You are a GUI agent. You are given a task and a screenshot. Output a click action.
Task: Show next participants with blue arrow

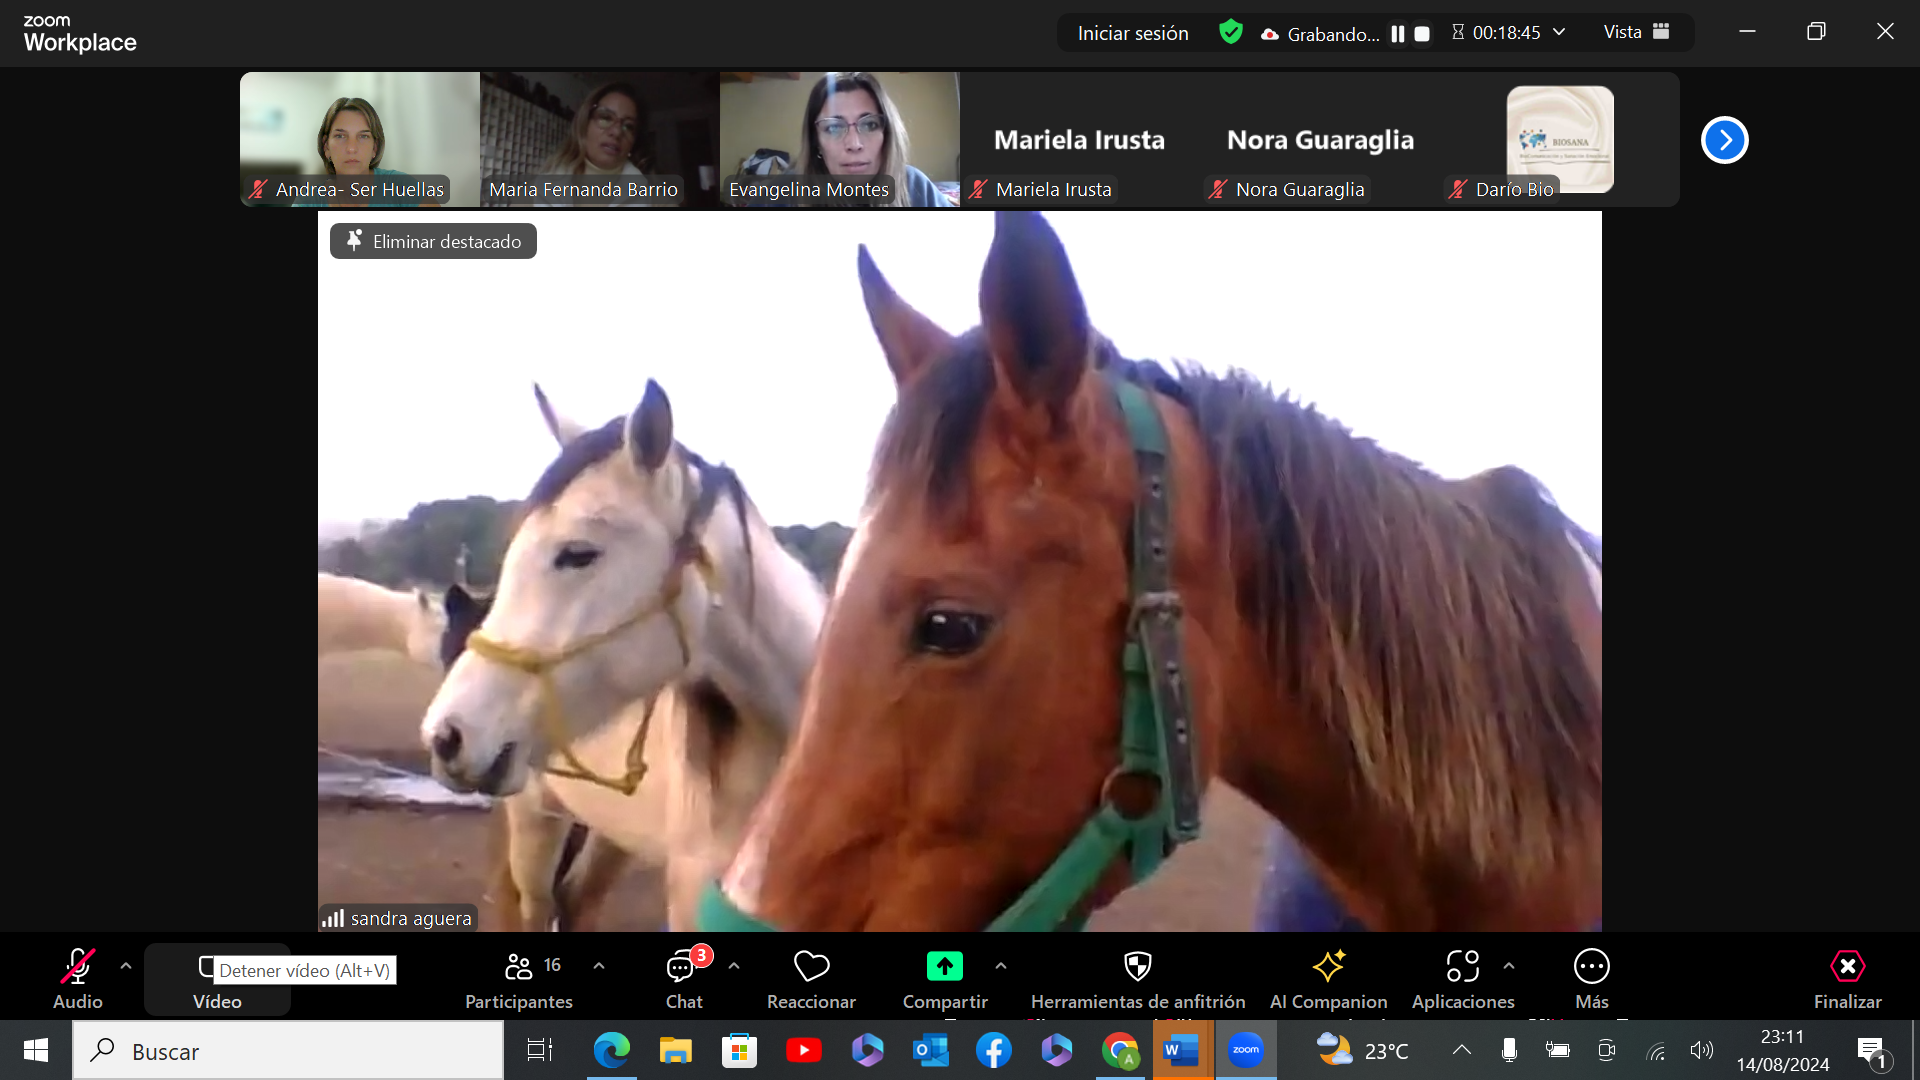[x=1724, y=140]
